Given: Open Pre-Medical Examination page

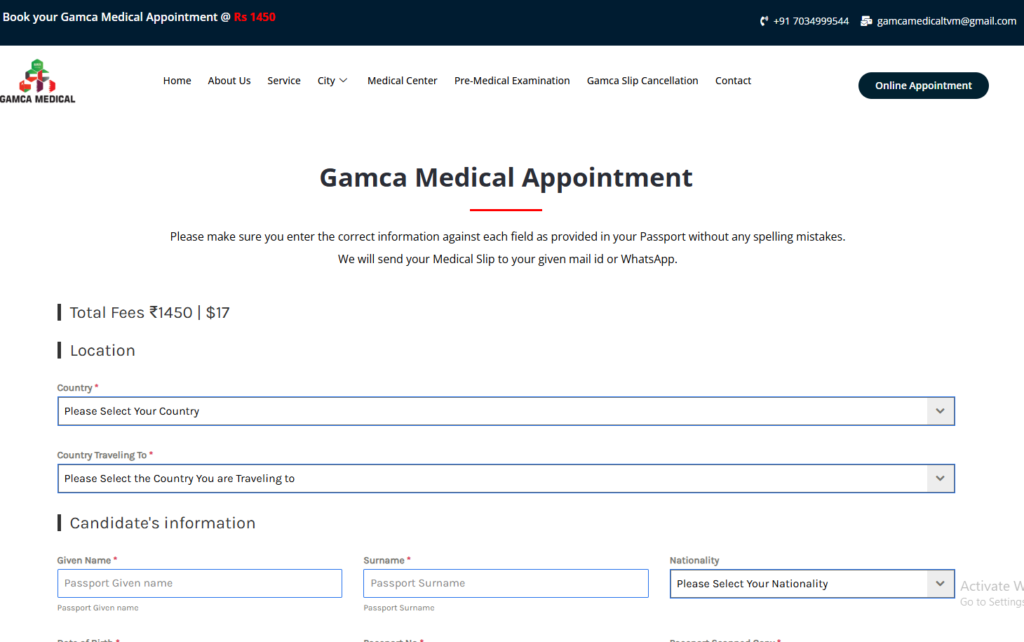Looking at the screenshot, I should (512, 81).
